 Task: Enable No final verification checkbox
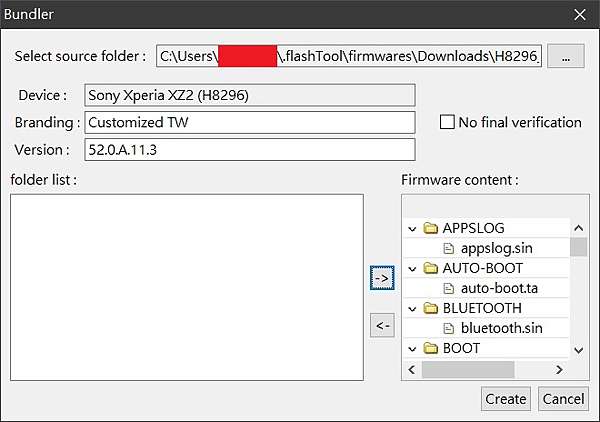coord(447,122)
